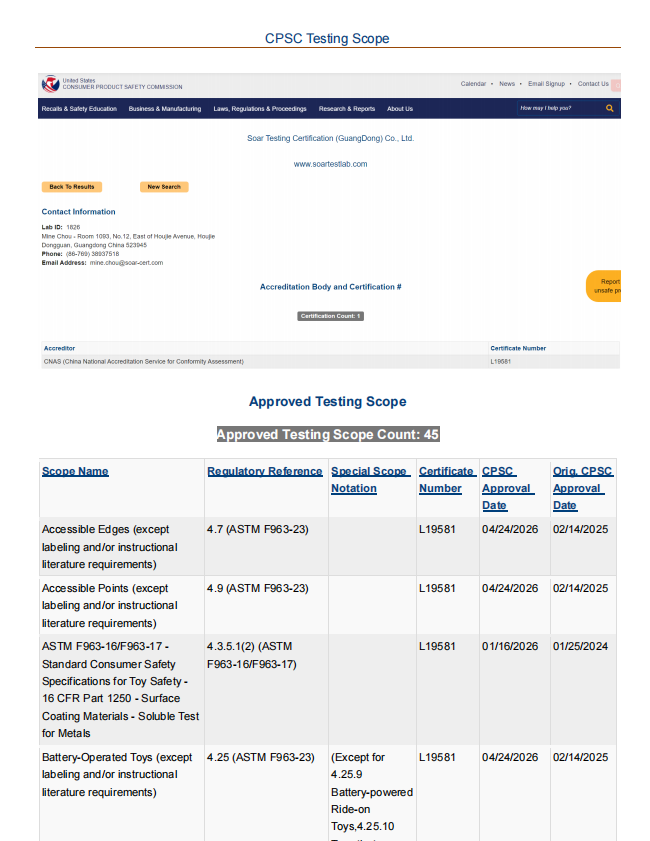
Task: Click the email address mine.chou@soar-cert.com
Action: tap(127, 263)
